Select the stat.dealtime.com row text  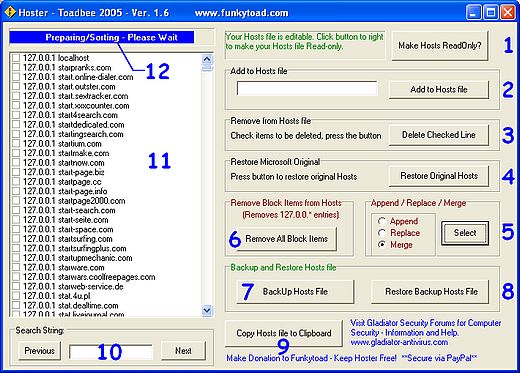pyautogui.click(x=71, y=306)
